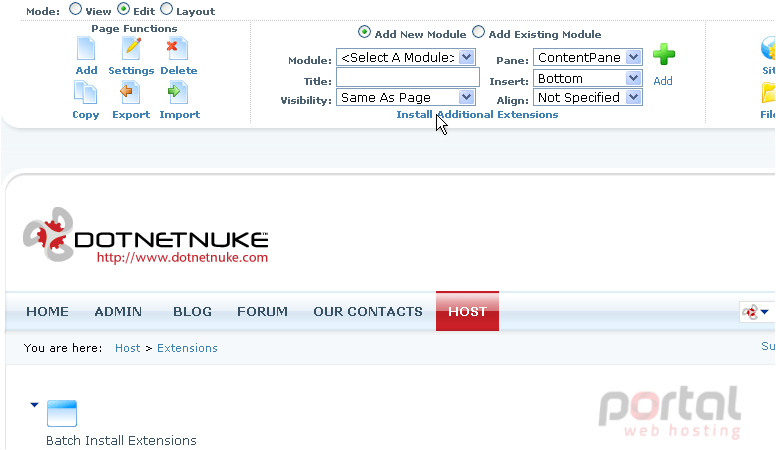Image resolution: width=776 pixels, height=450 pixels.
Task: Click the Add page icon
Action: (x=86, y=49)
